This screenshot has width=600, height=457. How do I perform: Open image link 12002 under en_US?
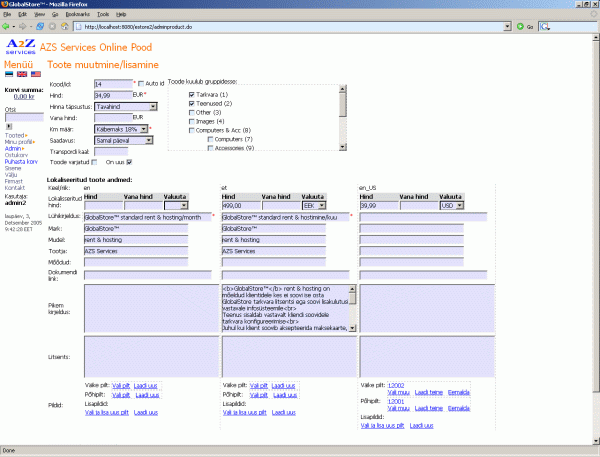(396, 385)
